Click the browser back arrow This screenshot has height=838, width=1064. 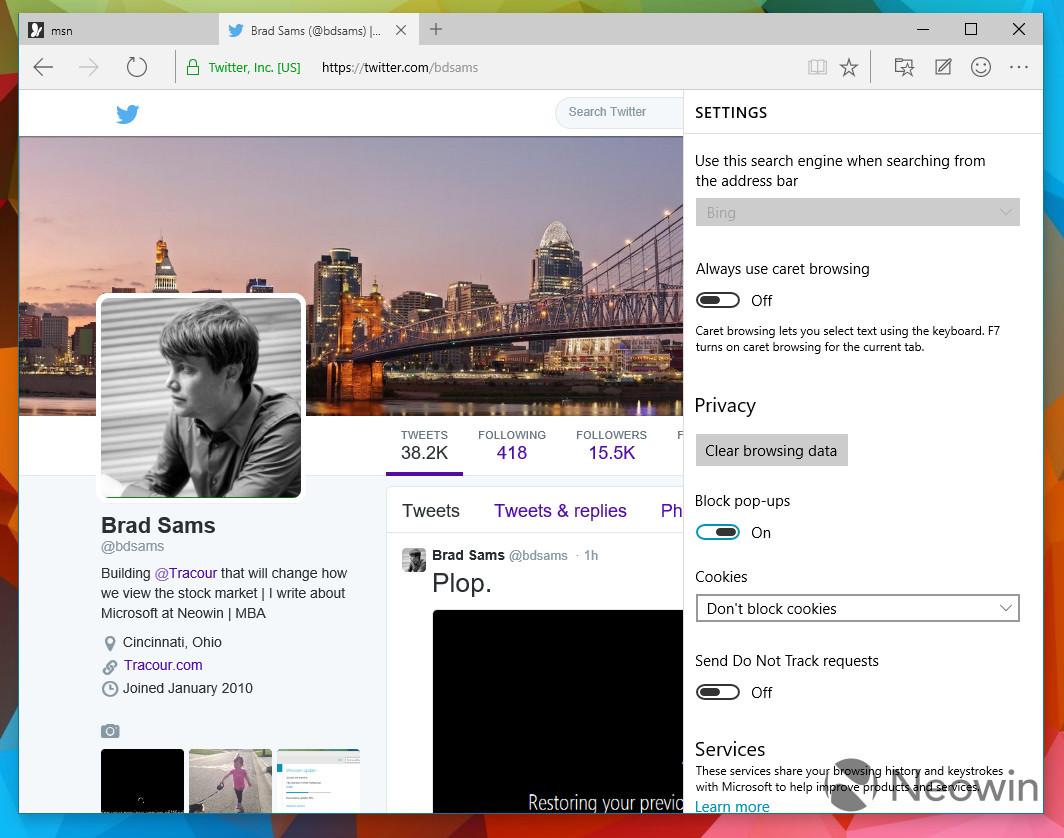pos(43,67)
